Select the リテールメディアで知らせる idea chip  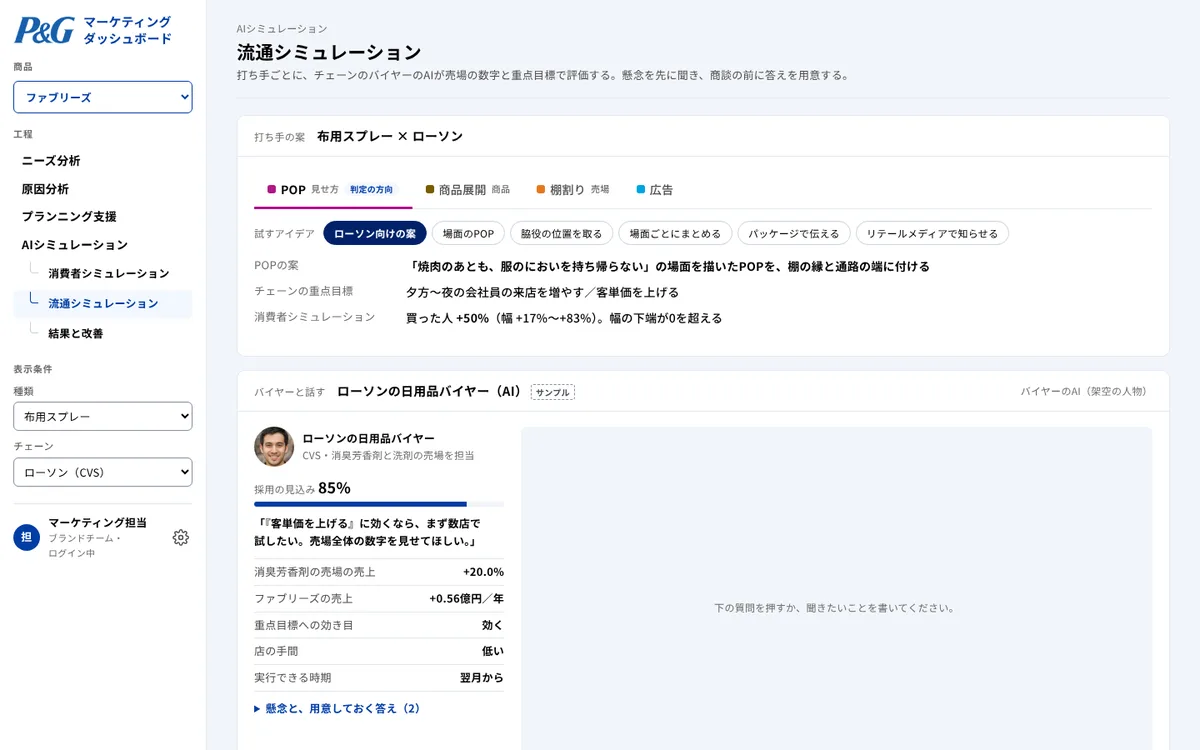pyautogui.click(x=932, y=233)
